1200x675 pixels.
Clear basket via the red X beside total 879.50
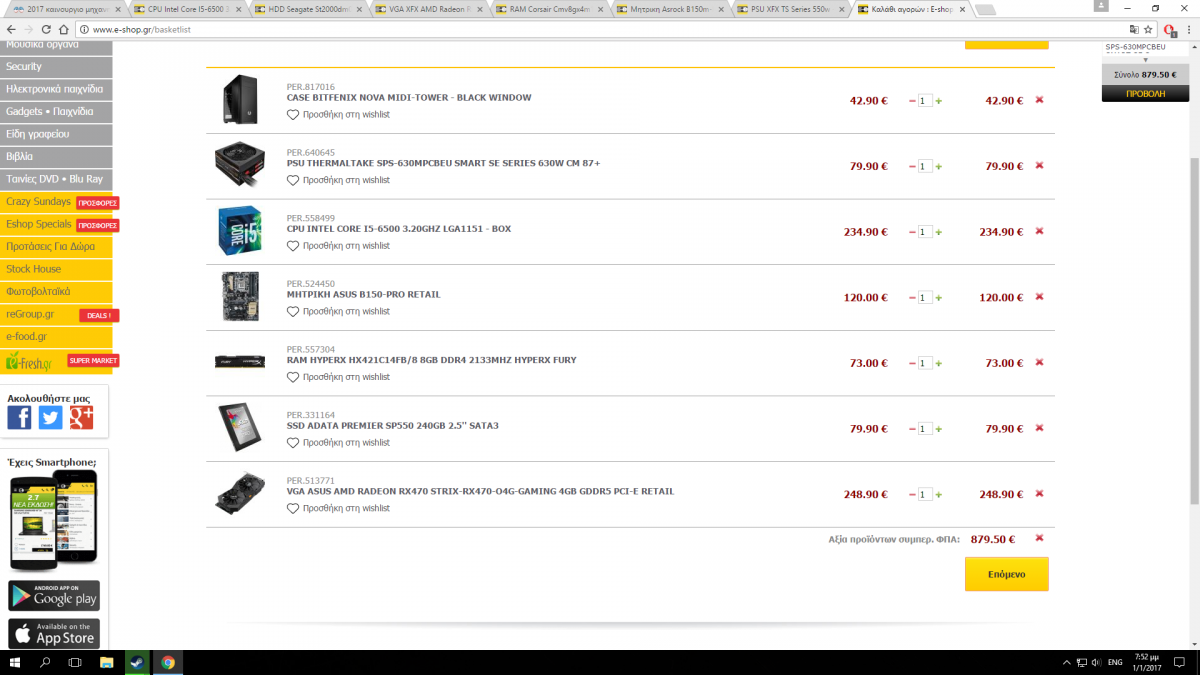coord(1039,538)
